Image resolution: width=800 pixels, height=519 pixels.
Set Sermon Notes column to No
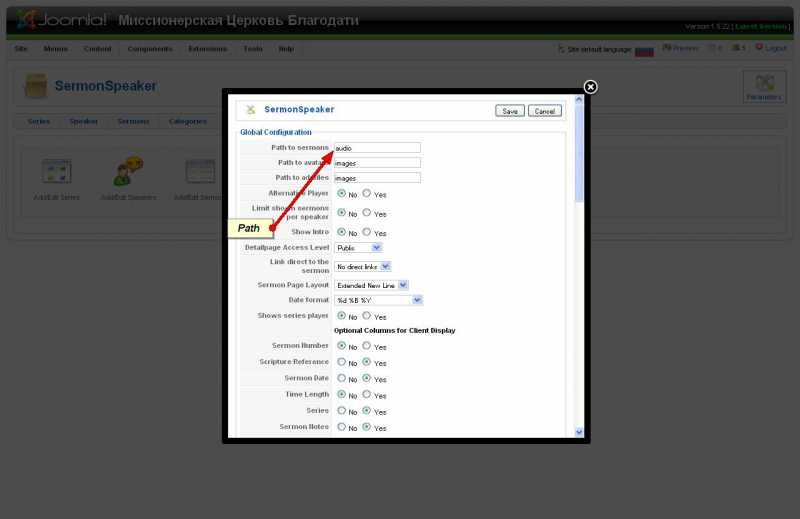point(341,427)
